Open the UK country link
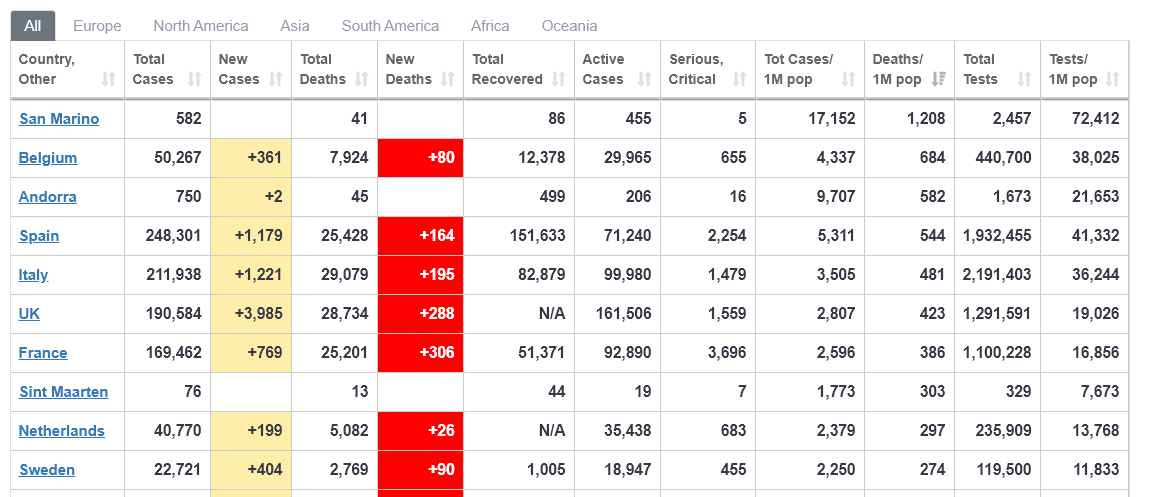The image size is (1158, 497). coord(30,314)
